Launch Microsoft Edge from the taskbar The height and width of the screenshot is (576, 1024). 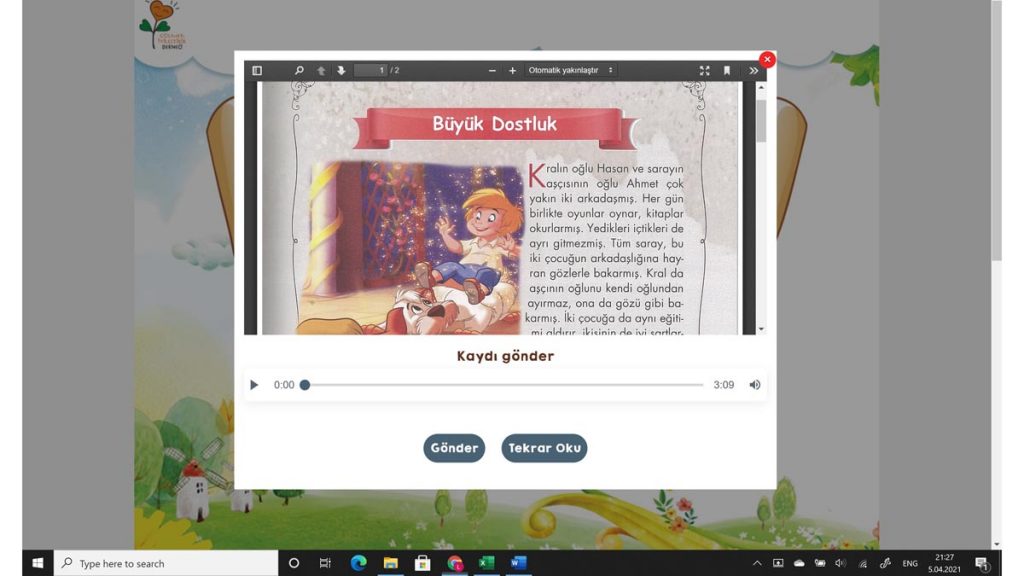click(358, 563)
